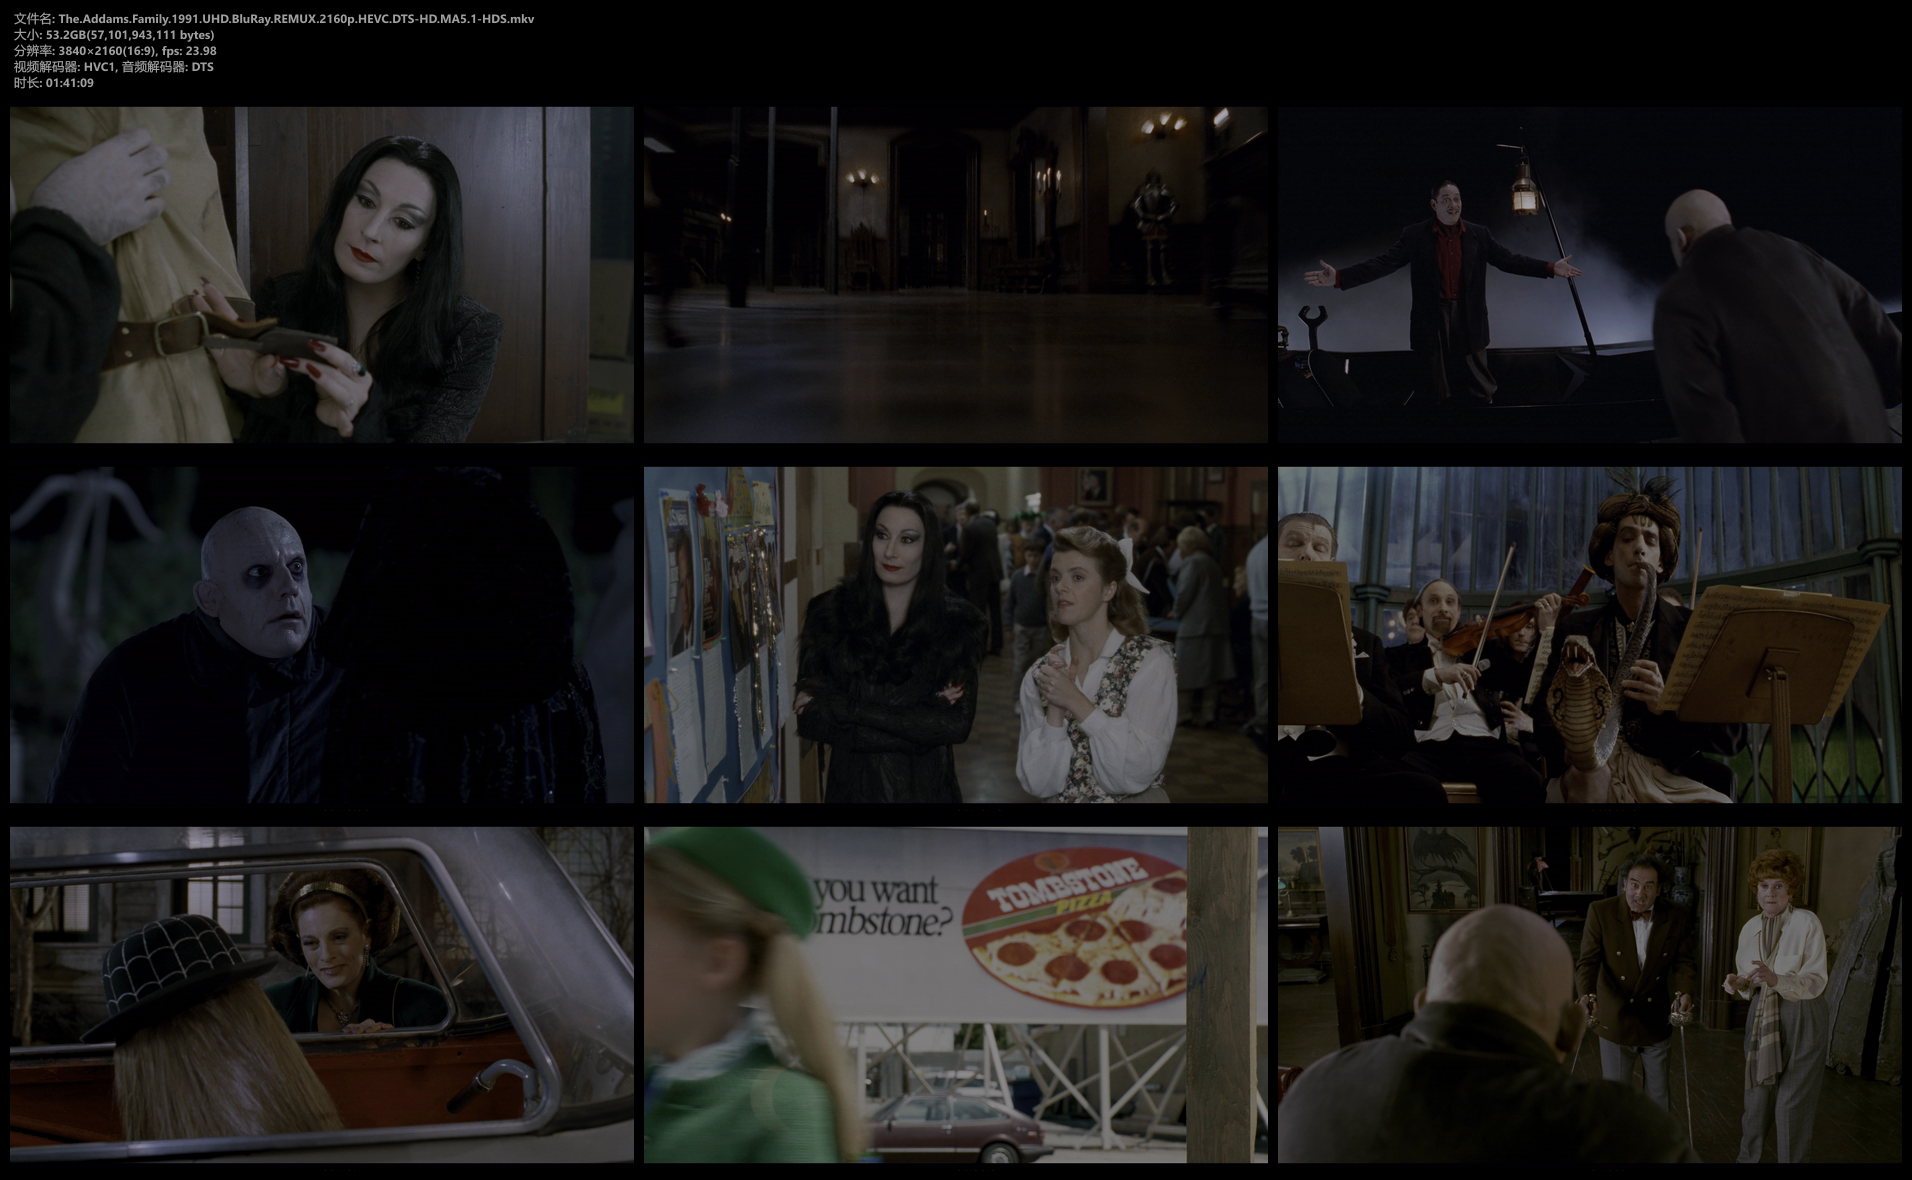Viewport: 1912px width, 1180px height.
Task: Open thumbnail of man with lantern on boat
Action: coord(1590,275)
